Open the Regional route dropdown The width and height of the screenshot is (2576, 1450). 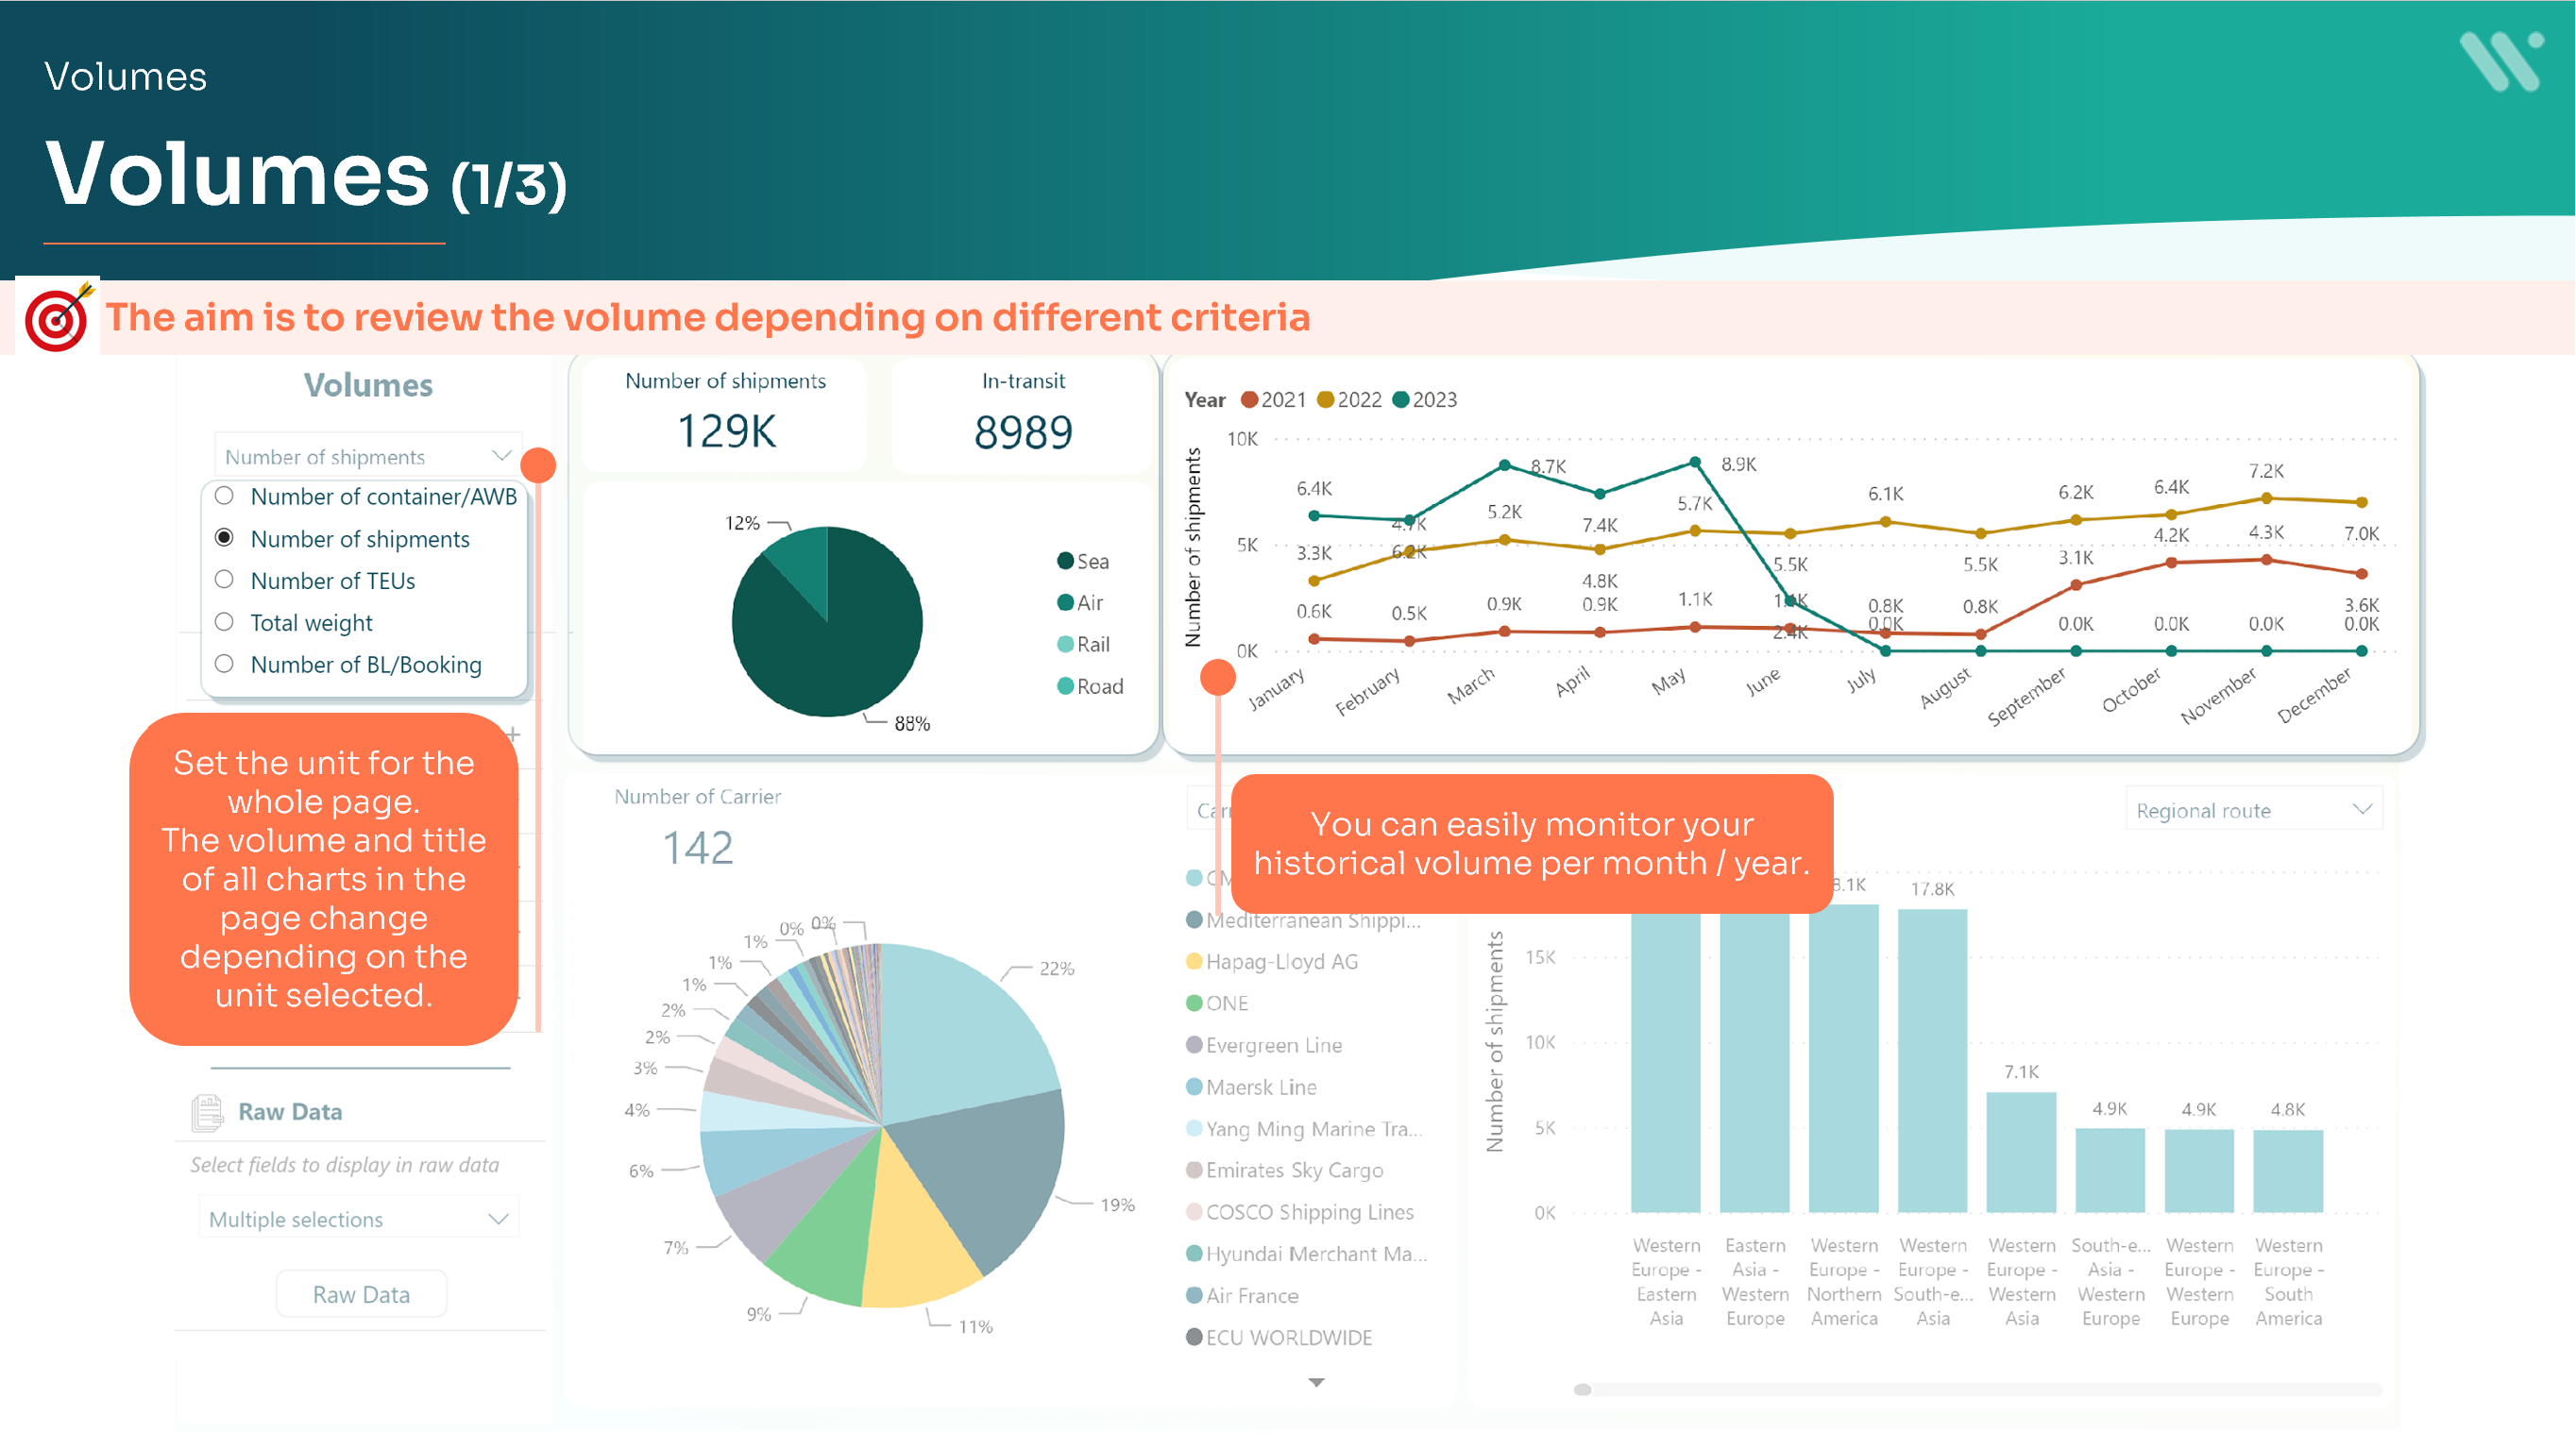pos(2361,810)
